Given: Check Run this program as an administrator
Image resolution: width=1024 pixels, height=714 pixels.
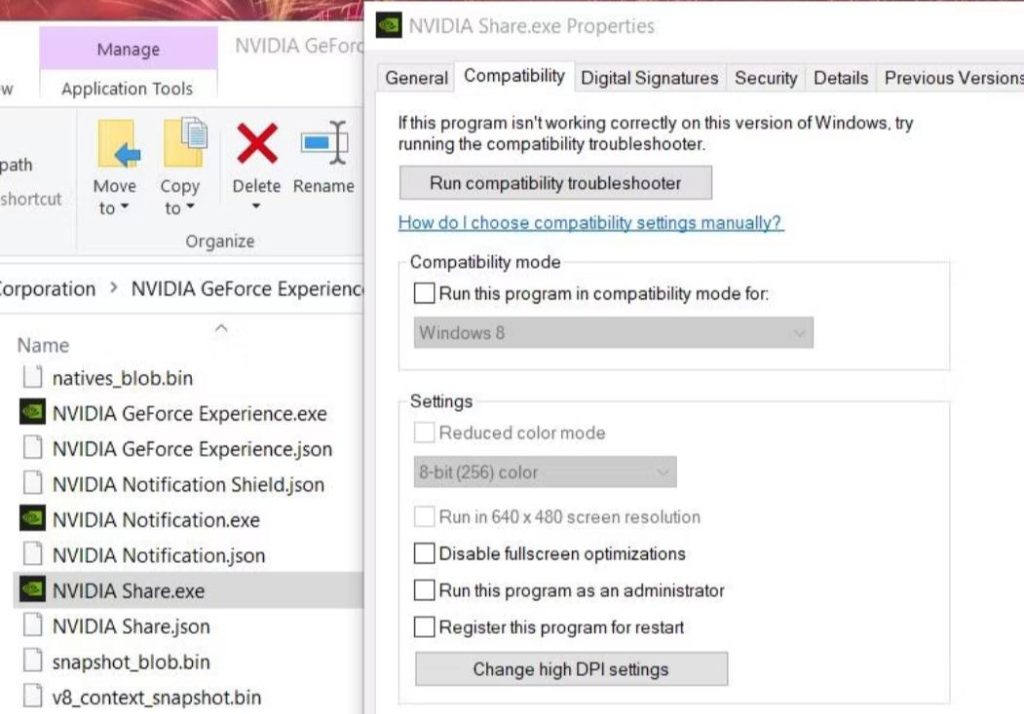Looking at the screenshot, I should click(424, 590).
